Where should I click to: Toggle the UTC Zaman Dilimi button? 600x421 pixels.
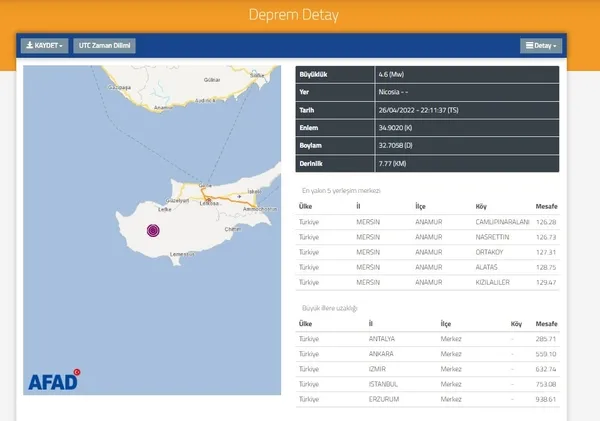[x=104, y=46]
